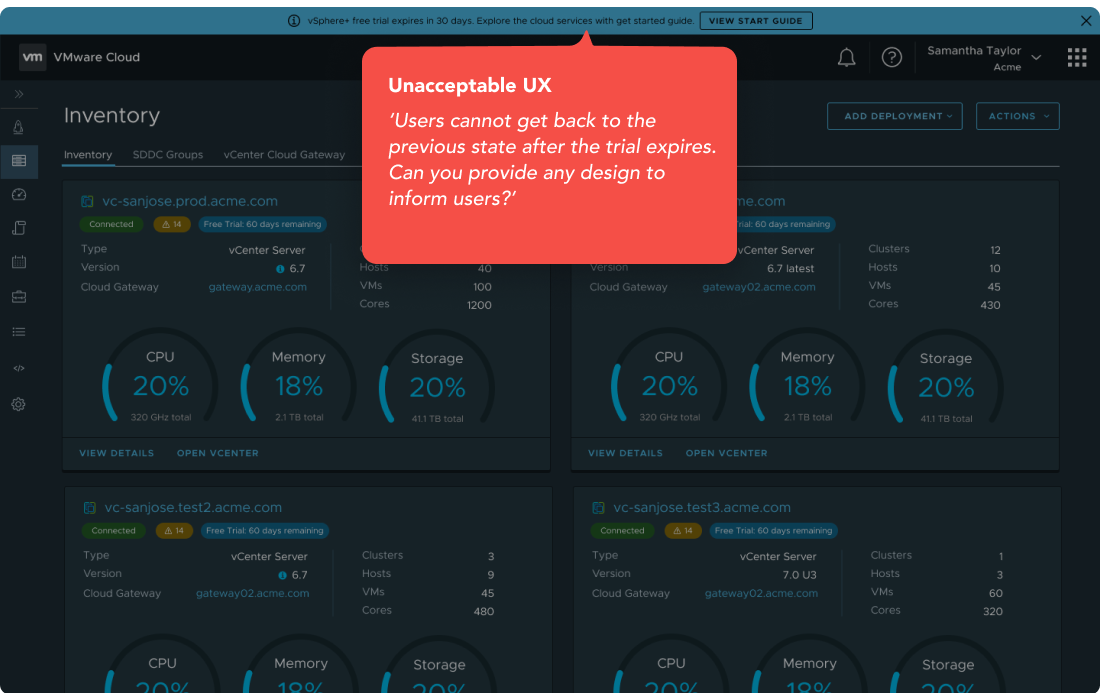Click the vm VMware Cloud logo

[79, 58]
